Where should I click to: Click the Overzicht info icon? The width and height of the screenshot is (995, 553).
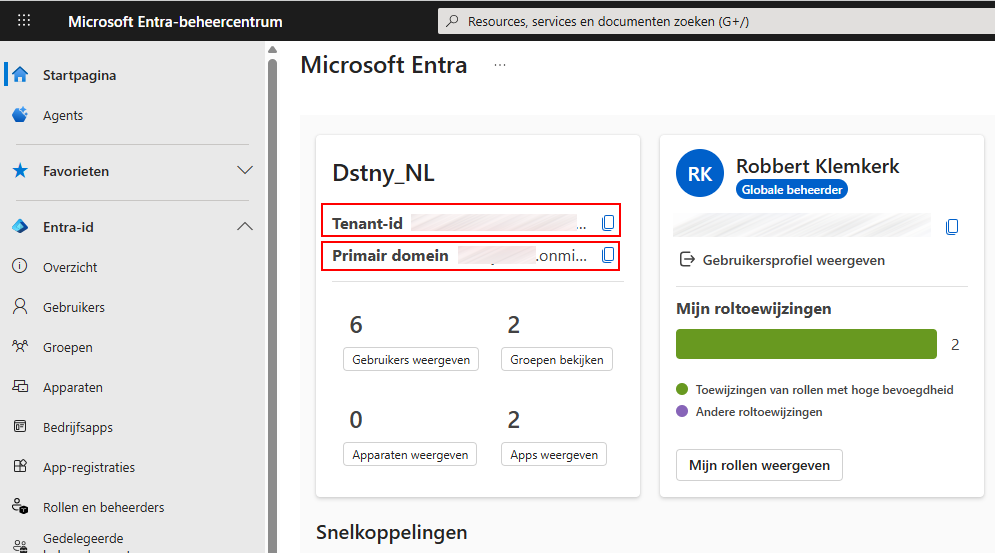click(x=20, y=266)
